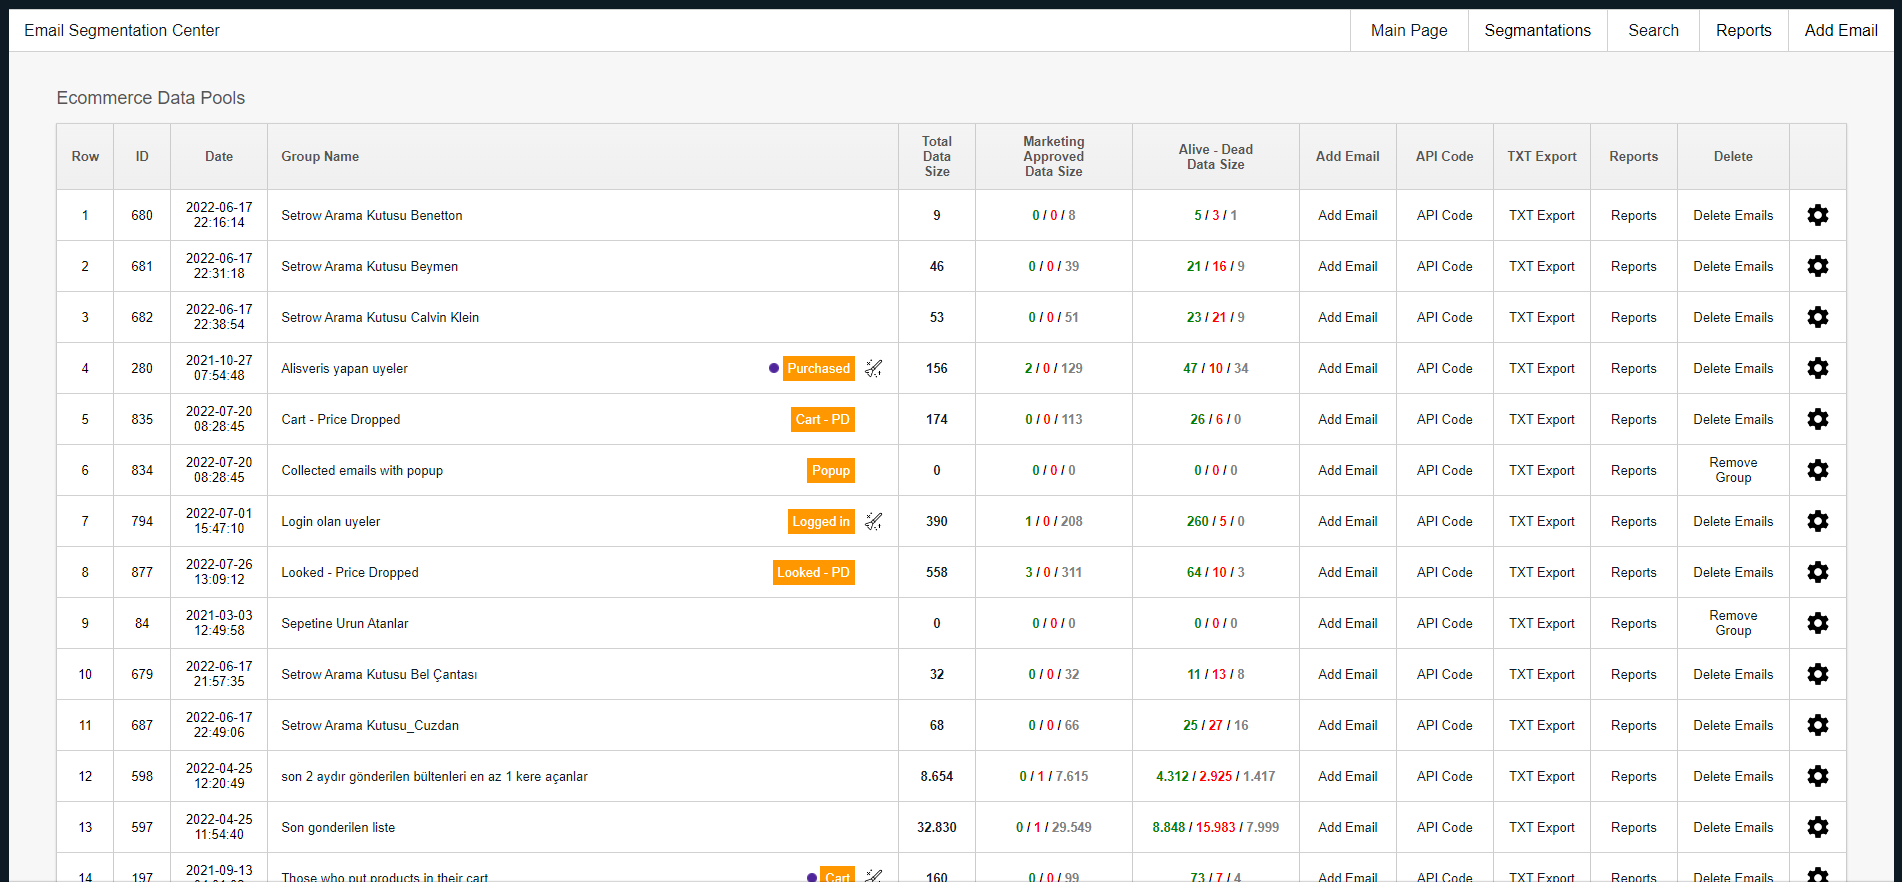TXT Export Setrow Arama Kutusu Bel Çantası
Viewport: 1902px width, 882px height.
pos(1541,674)
